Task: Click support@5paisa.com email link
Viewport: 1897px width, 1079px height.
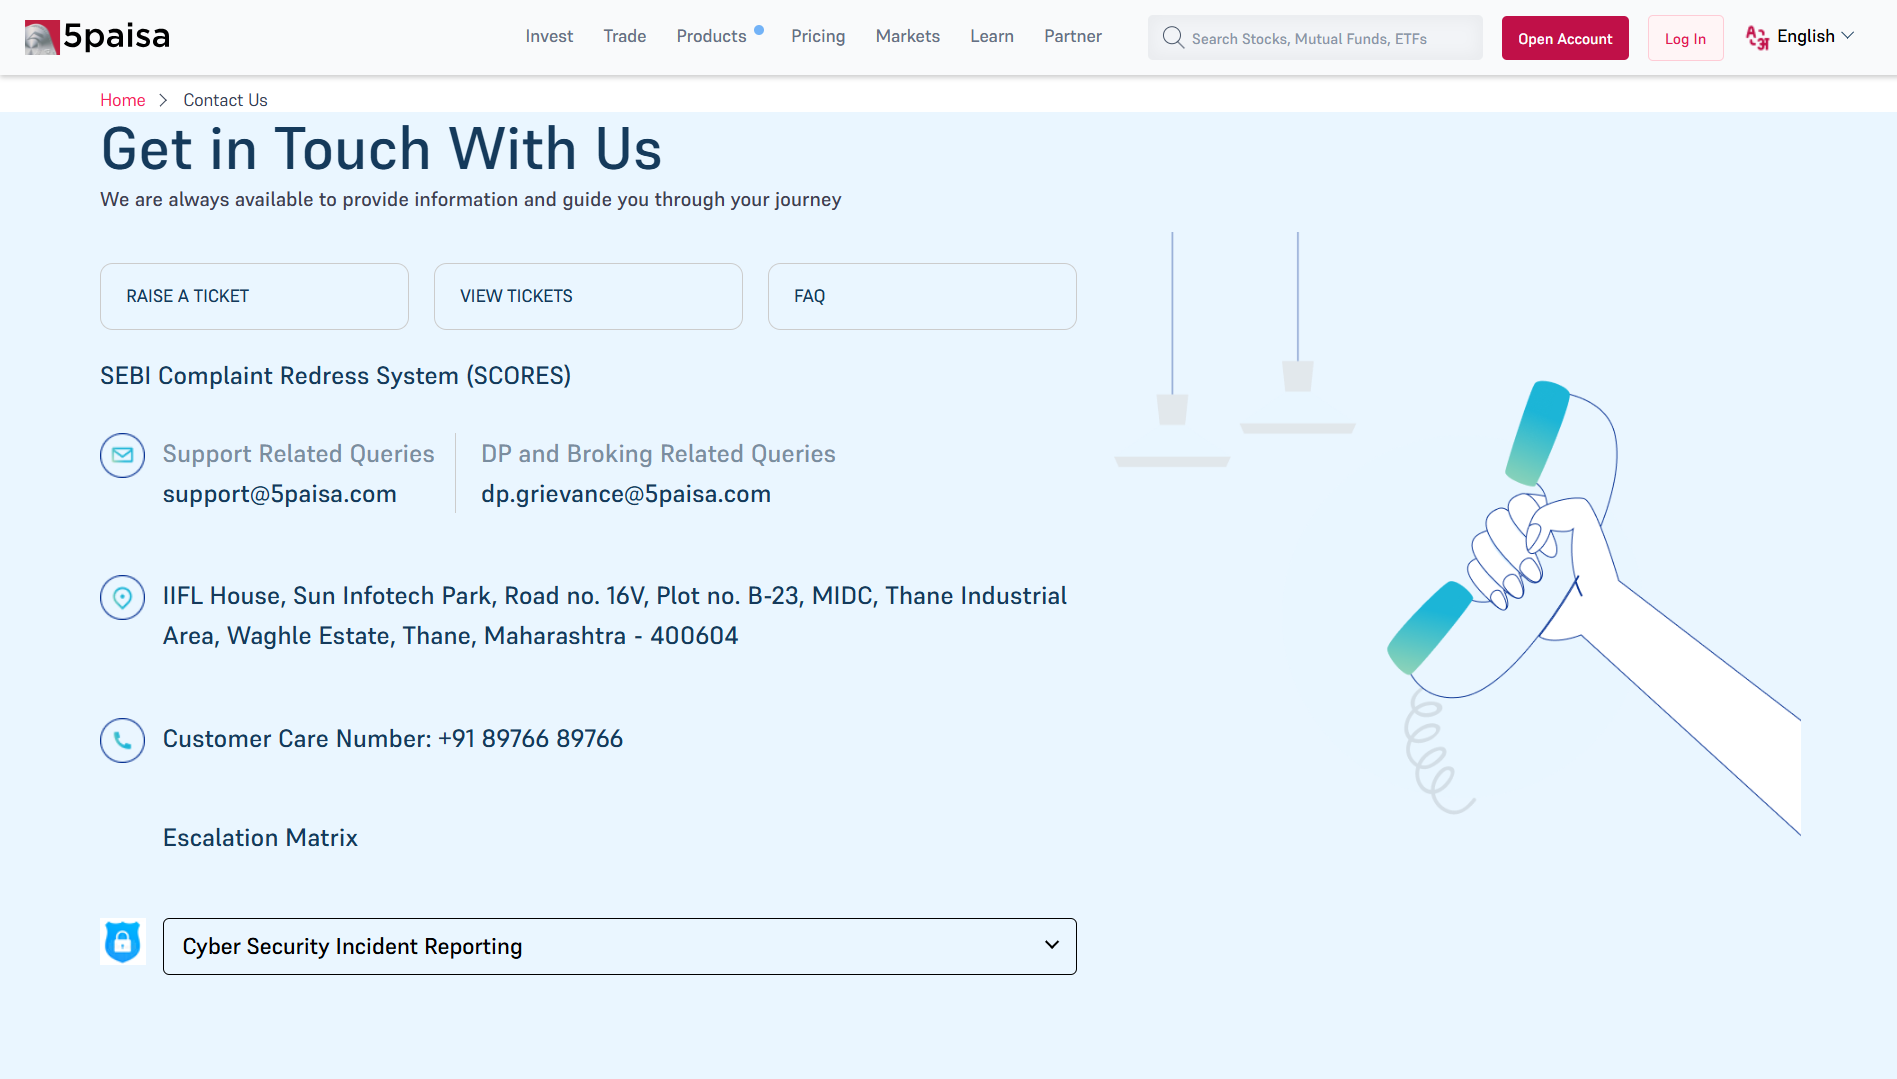Action: tap(280, 494)
